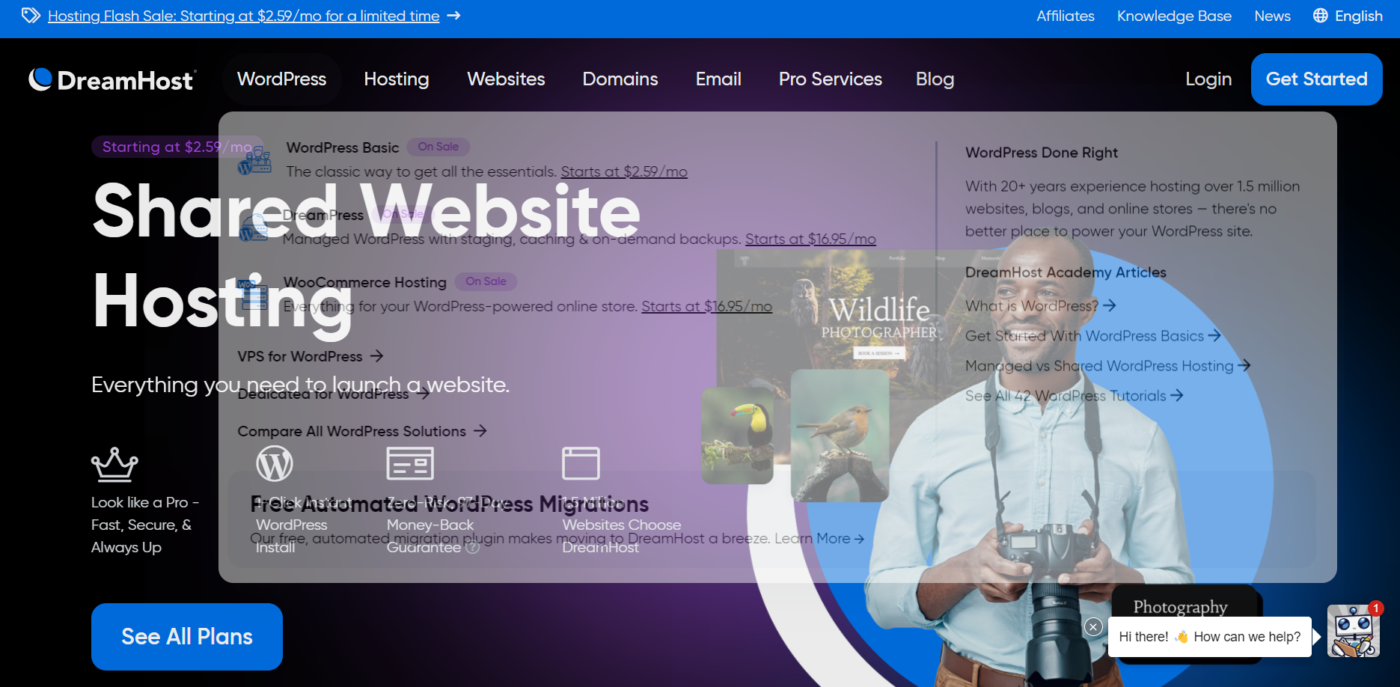Image resolution: width=1400 pixels, height=687 pixels.
Task: Open Managed vs Shared WordPress Hosting article
Action: coord(1108,366)
